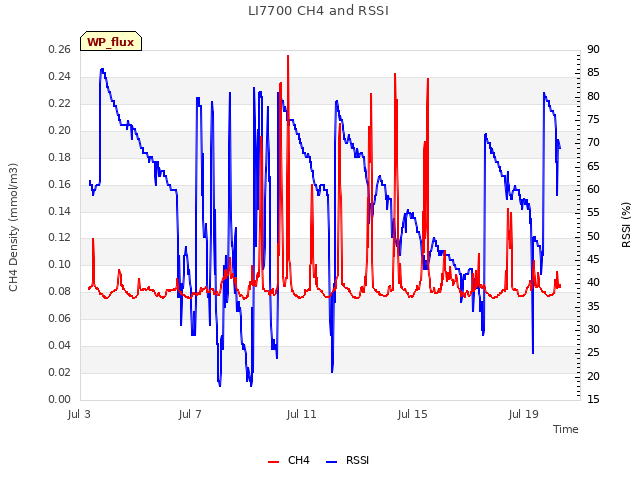
Task: Select the Jul 3 x-axis label
Action: pos(79,414)
